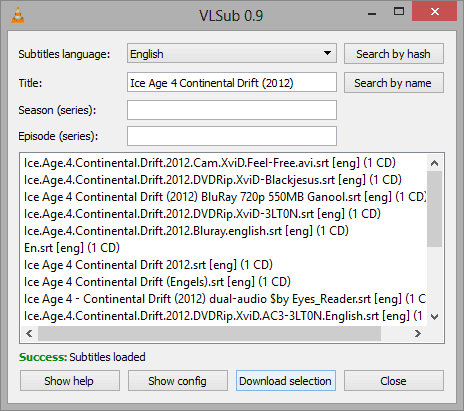Select the En.srt [eng] entry
The height and width of the screenshot is (411, 464).
[x=72, y=248]
